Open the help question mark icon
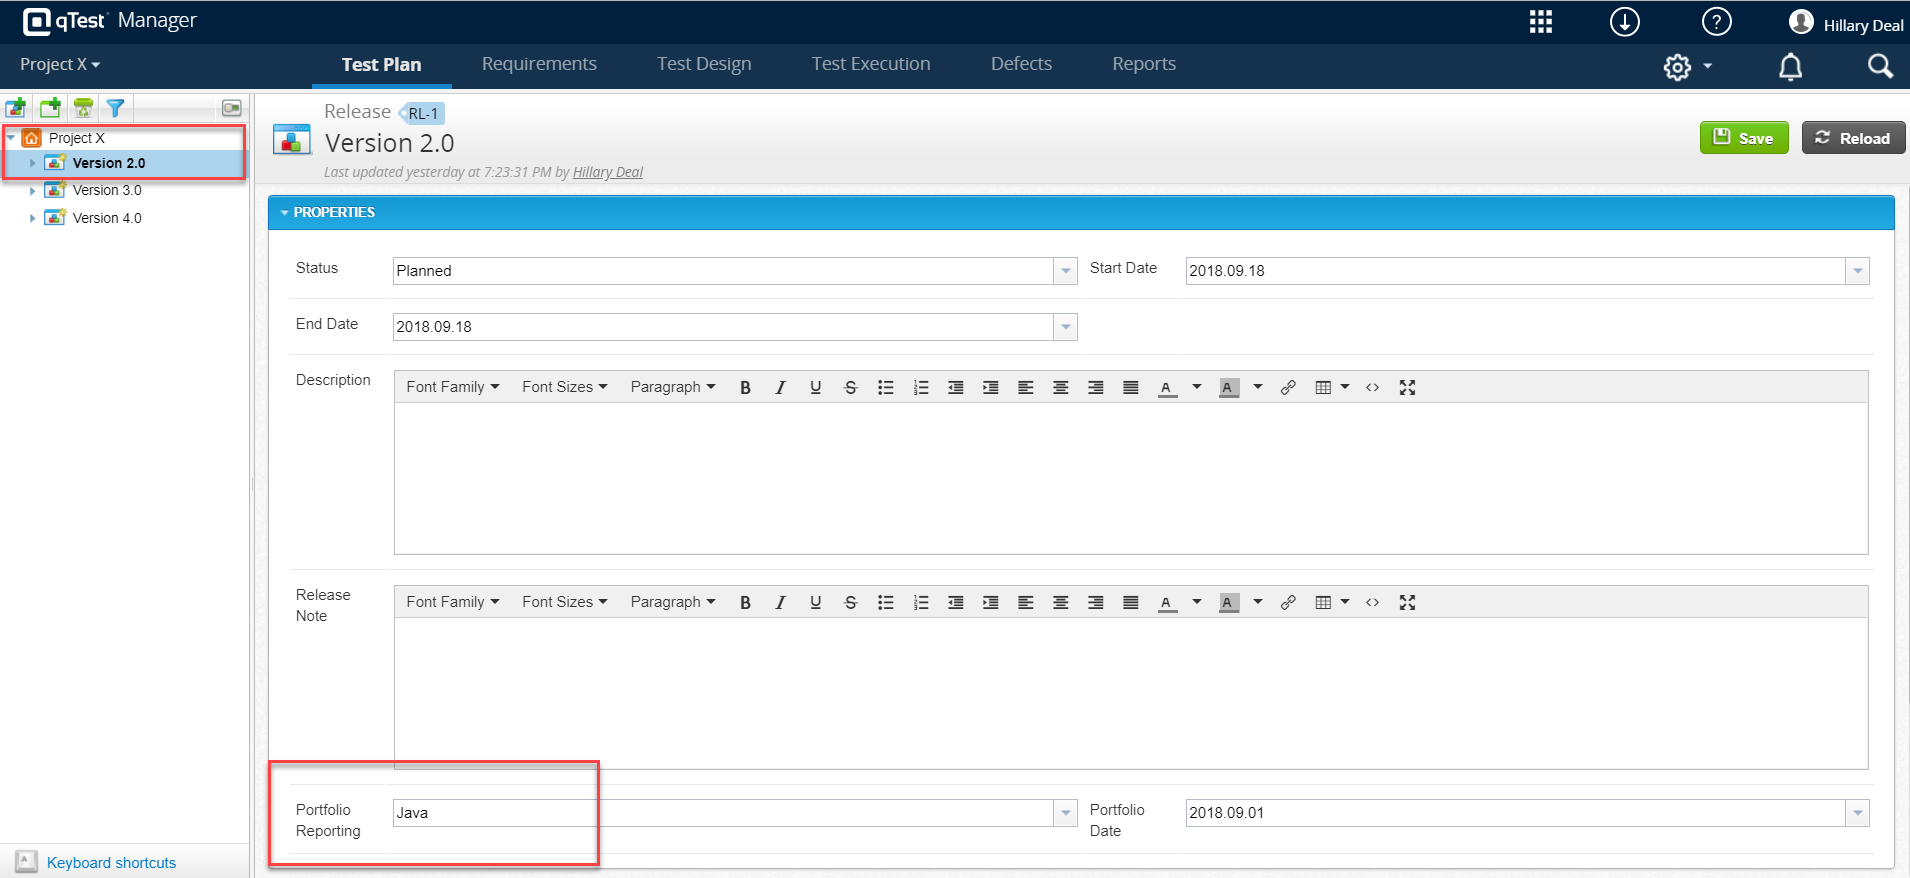The height and width of the screenshot is (878, 1910). click(x=1716, y=22)
